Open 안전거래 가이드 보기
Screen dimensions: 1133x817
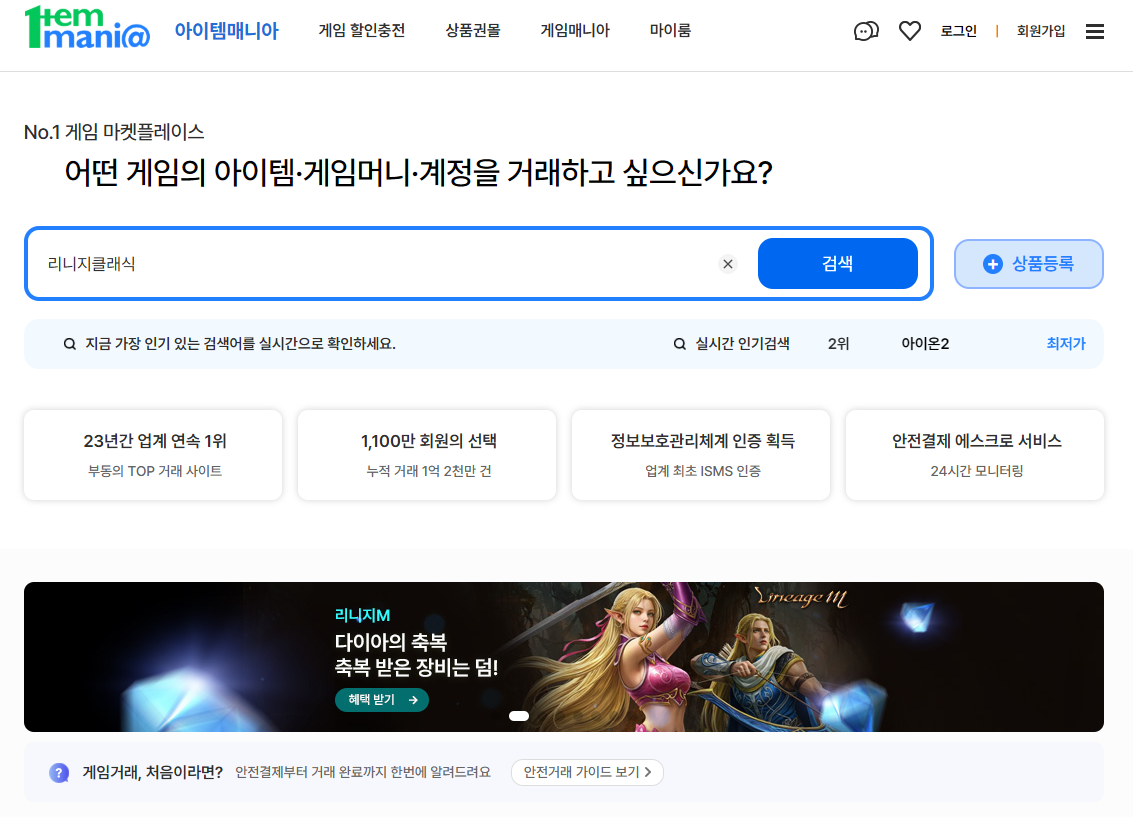click(x=587, y=772)
